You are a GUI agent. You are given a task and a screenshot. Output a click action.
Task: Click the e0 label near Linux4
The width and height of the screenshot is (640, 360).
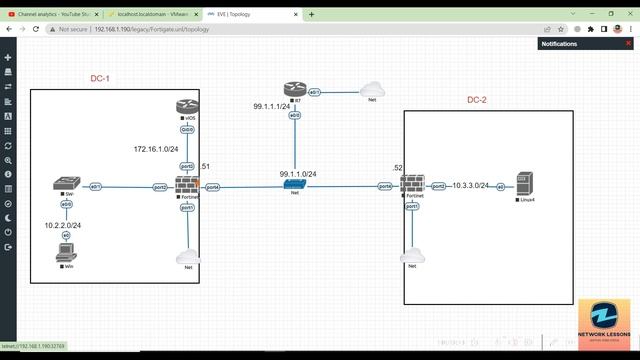pyautogui.click(x=500, y=187)
